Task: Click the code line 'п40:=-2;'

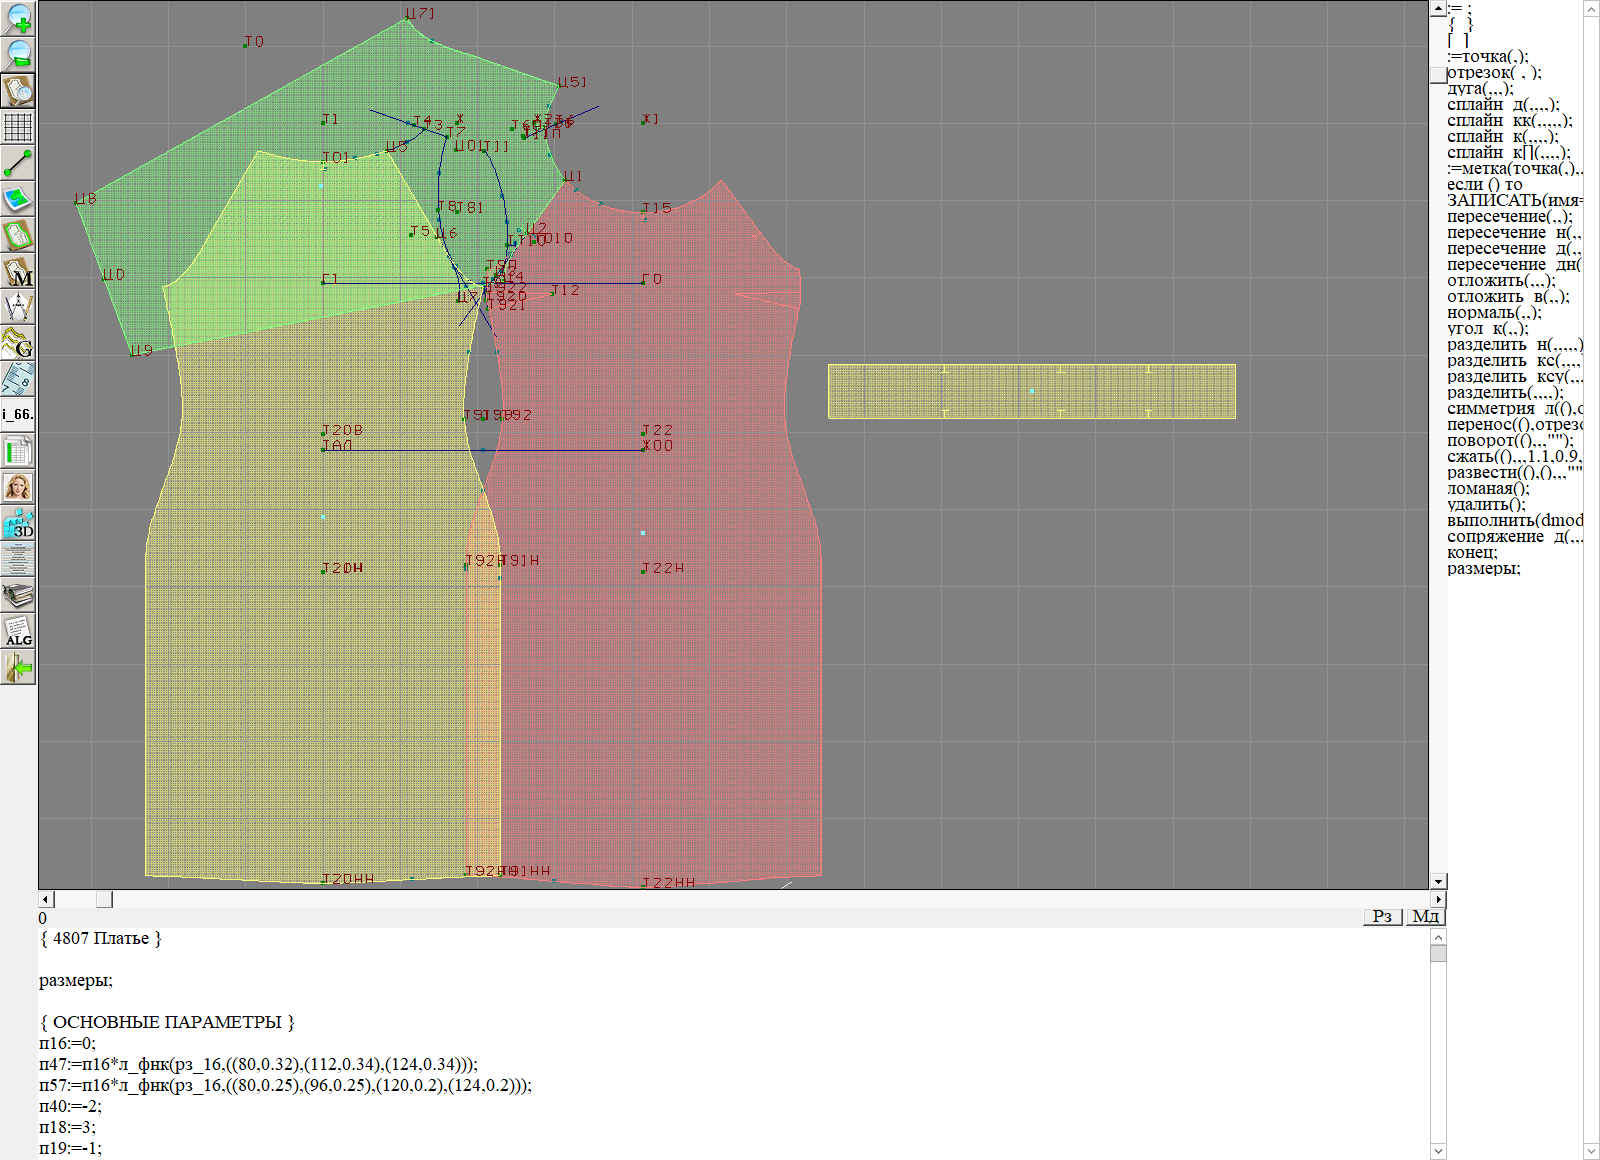Action: (x=70, y=1106)
